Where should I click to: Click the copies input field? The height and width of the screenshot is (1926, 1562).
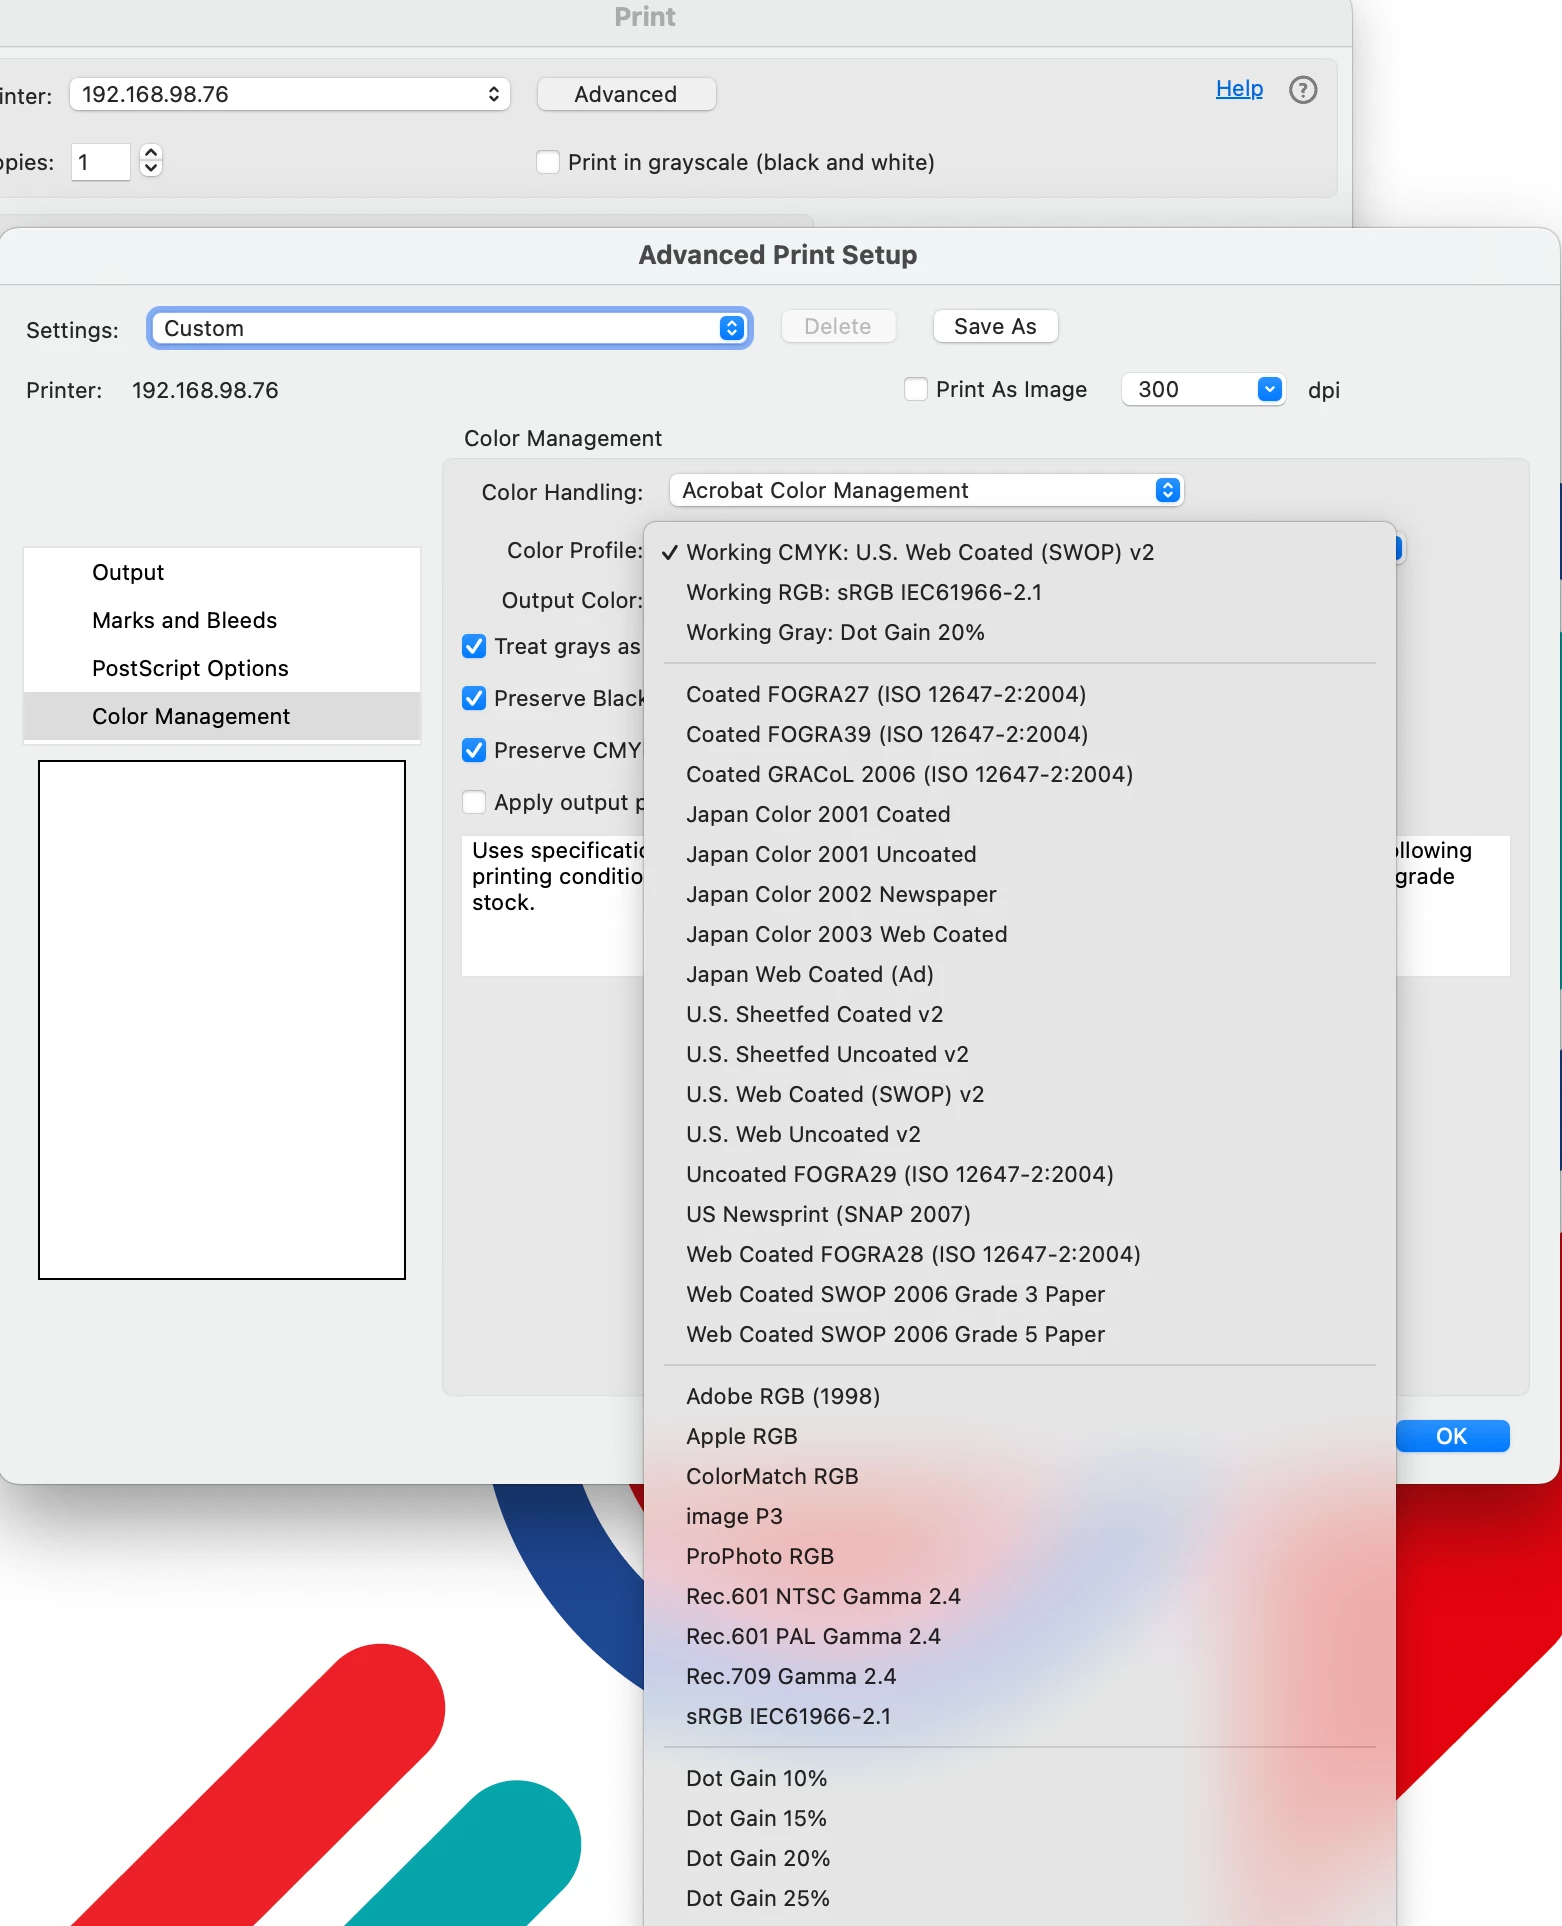coord(100,162)
